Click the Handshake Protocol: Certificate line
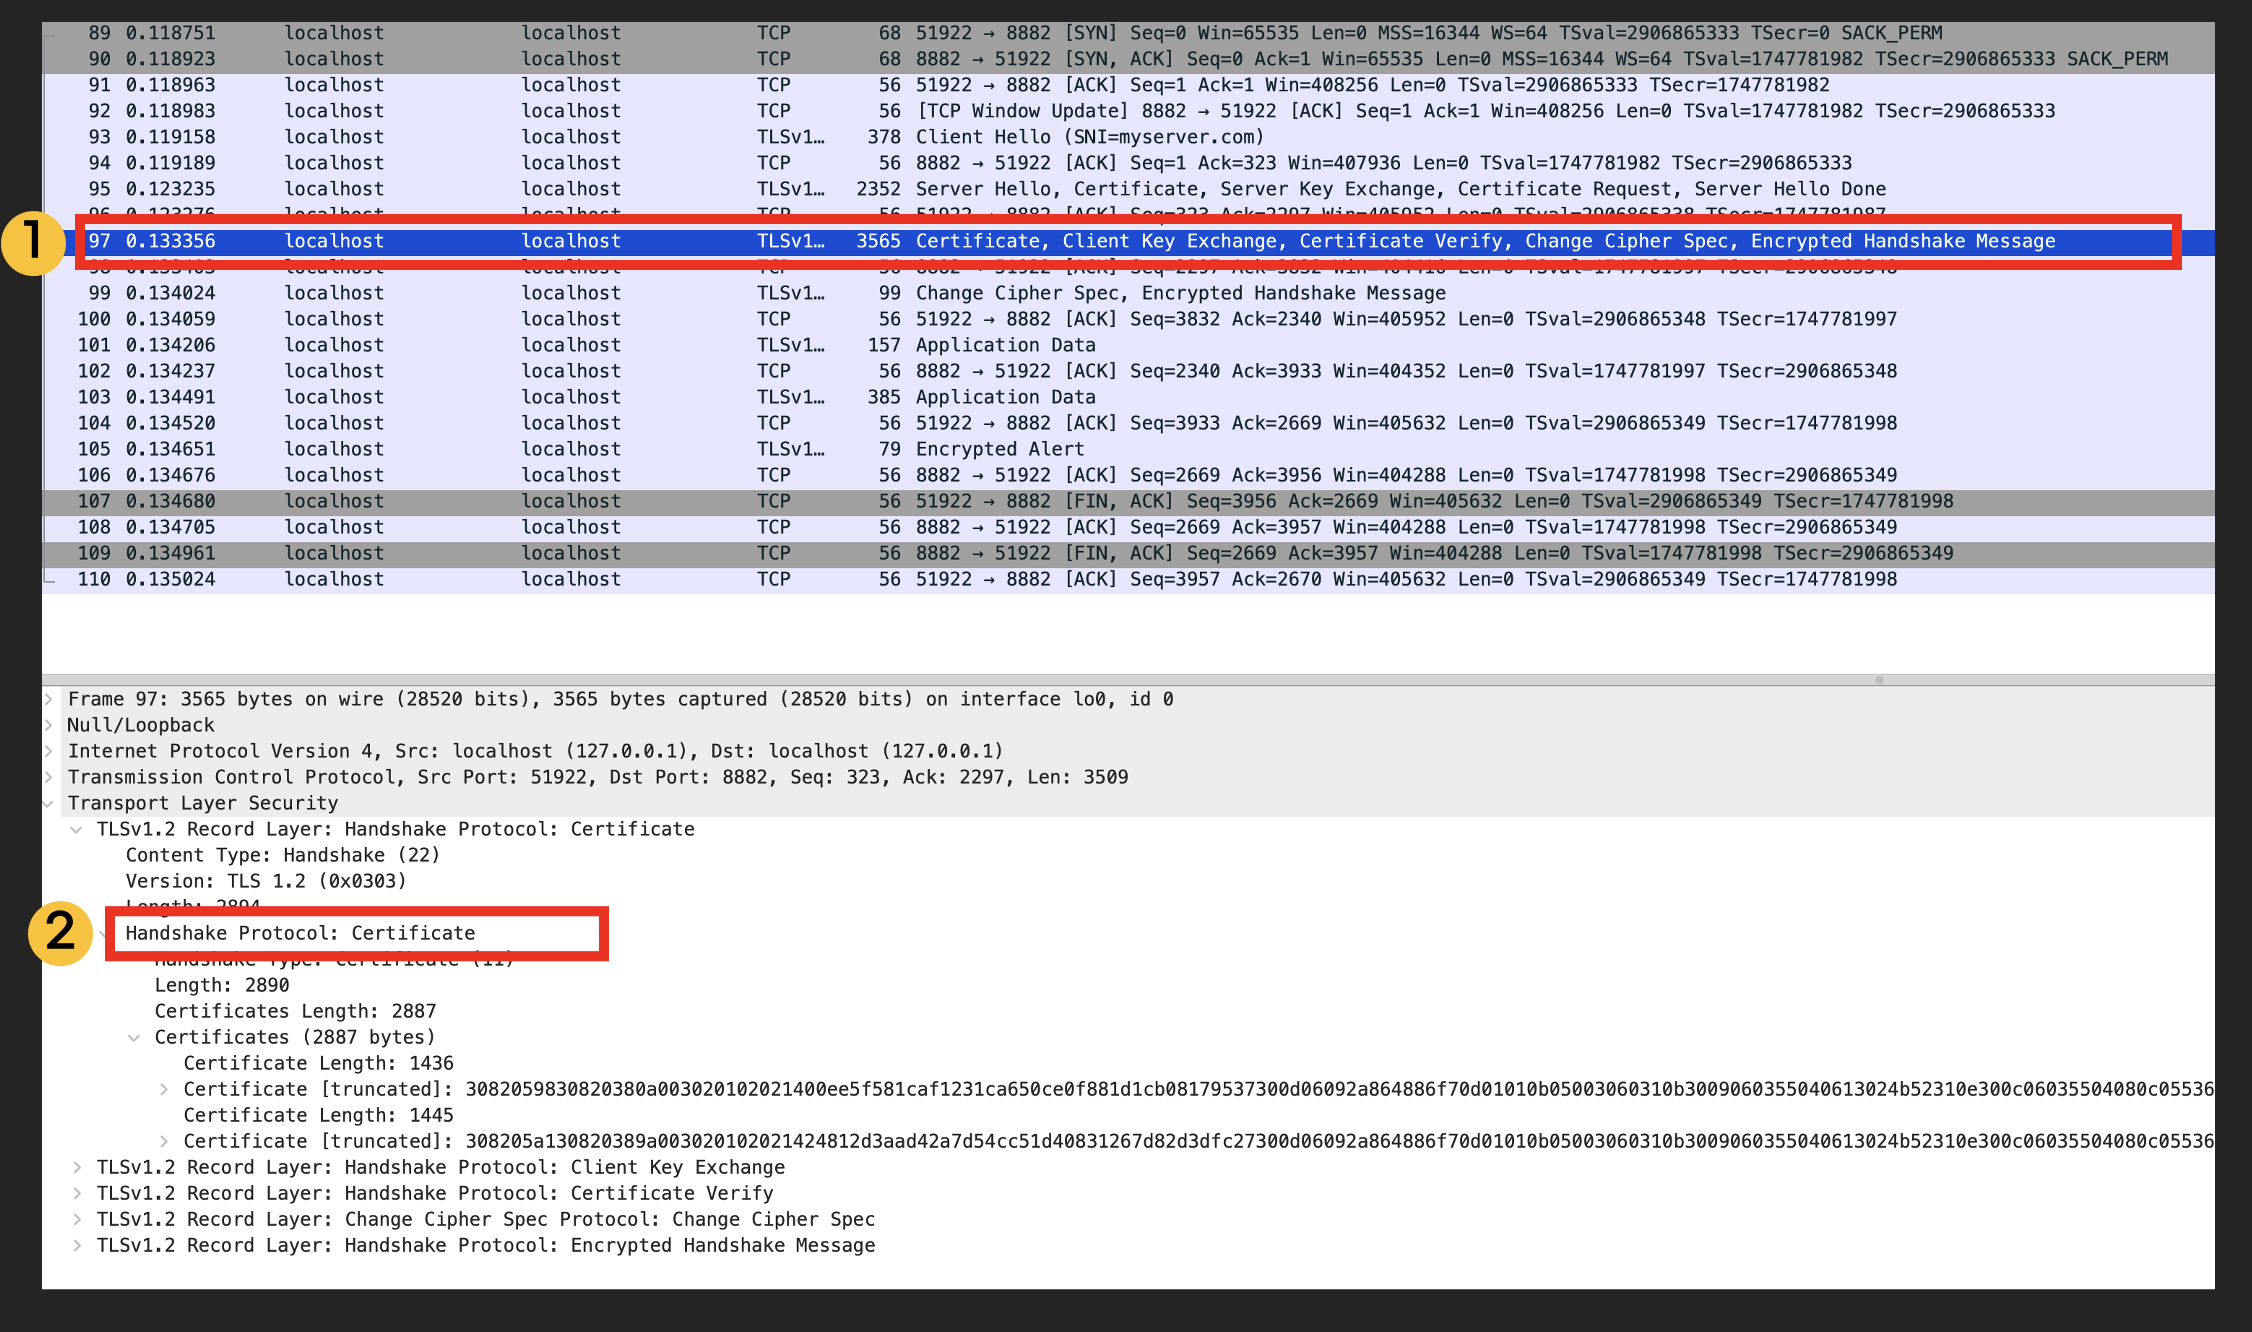The height and width of the screenshot is (1332, 2252). pyautogui.click(x=300, y=933)
